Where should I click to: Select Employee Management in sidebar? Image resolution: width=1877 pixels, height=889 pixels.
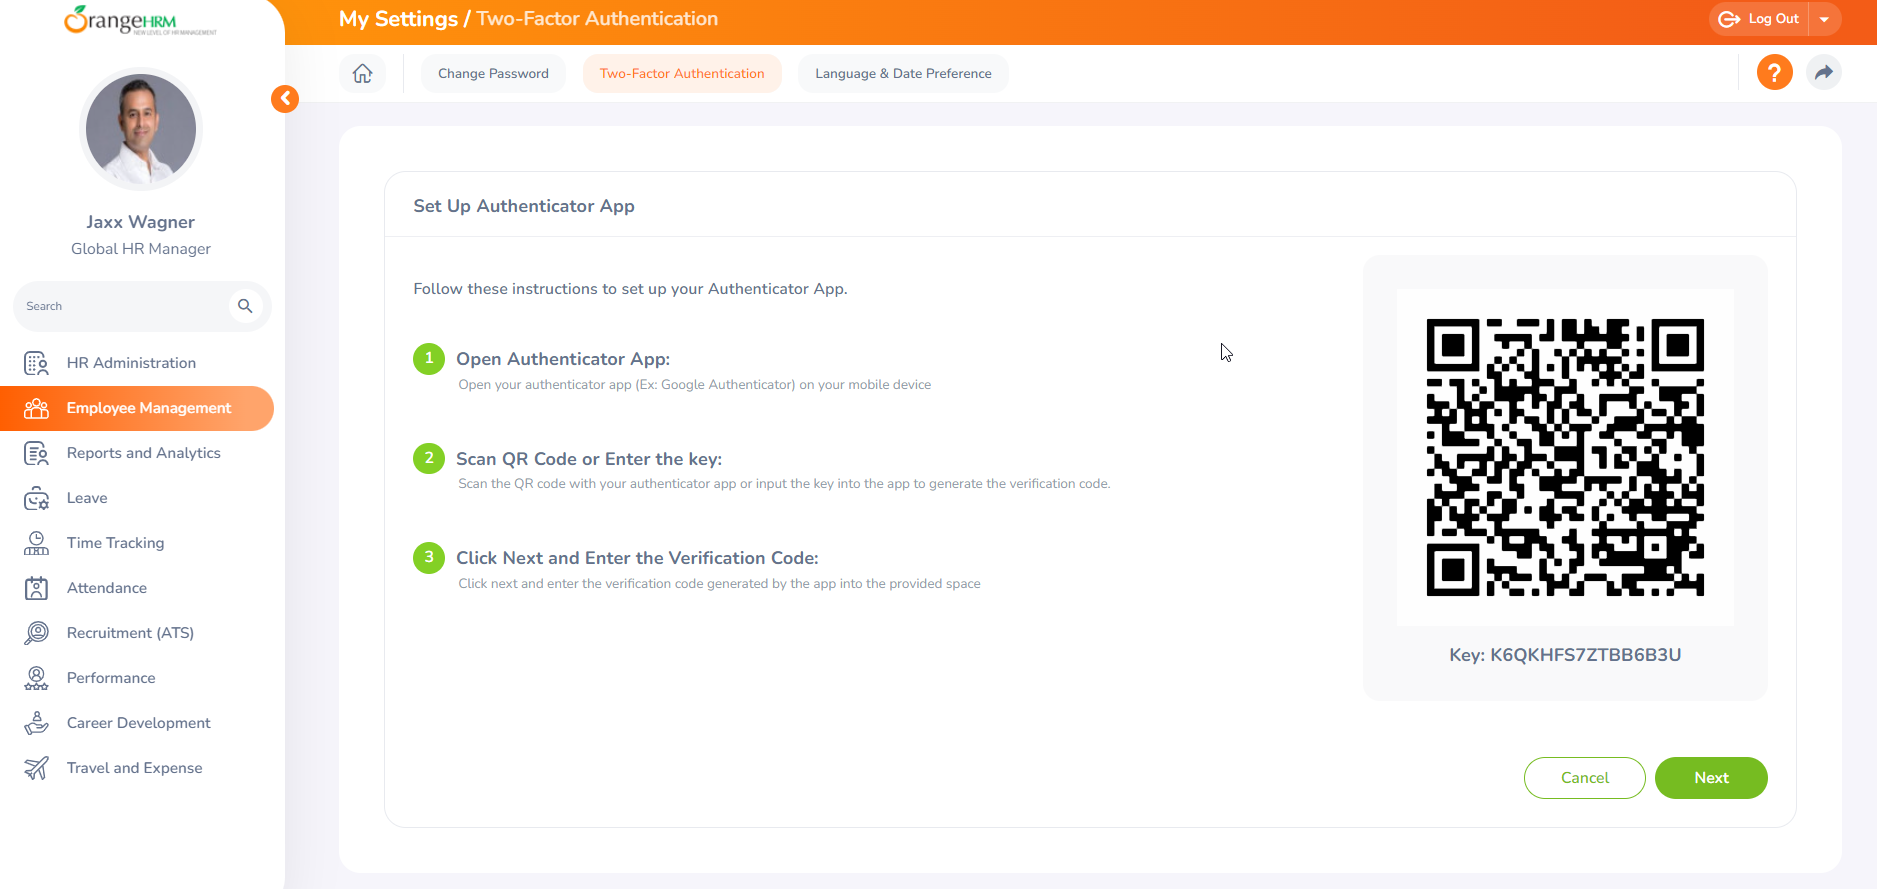tap(137, 408)
